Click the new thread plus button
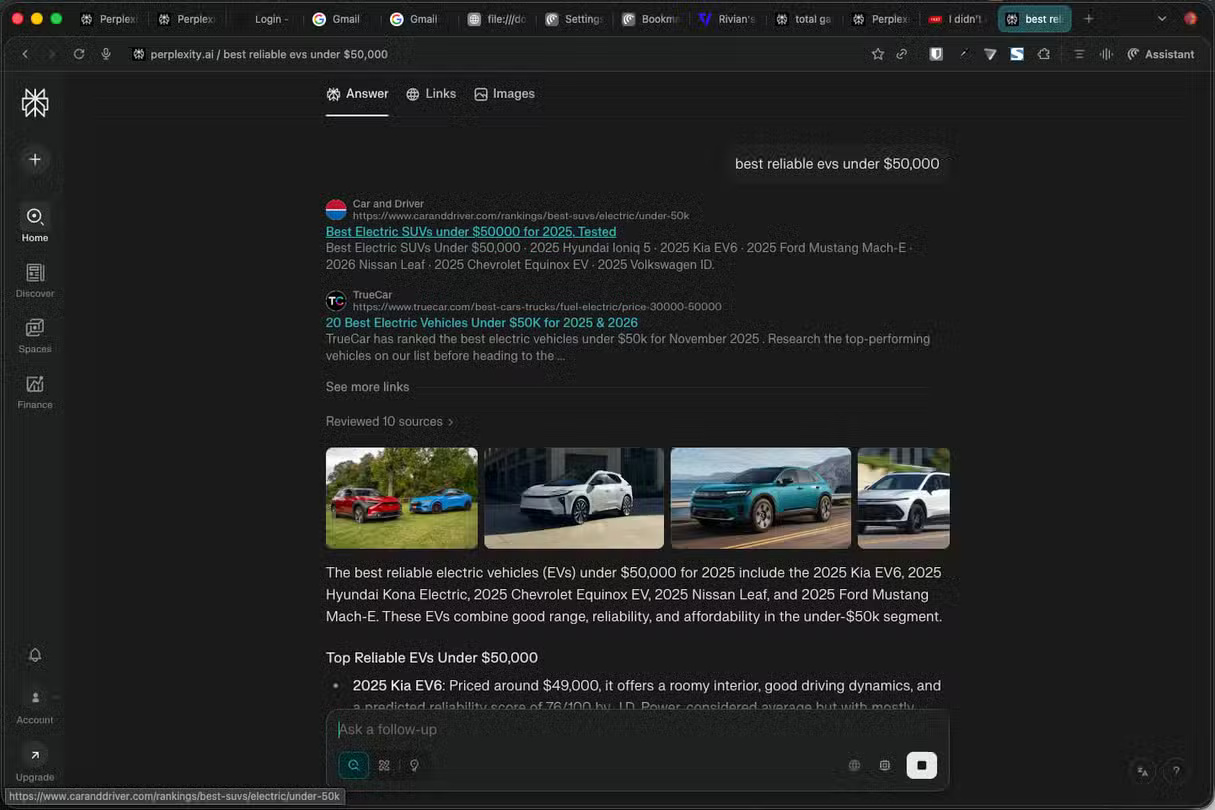This screenshot has width=1215, height=810. [35, 159]
